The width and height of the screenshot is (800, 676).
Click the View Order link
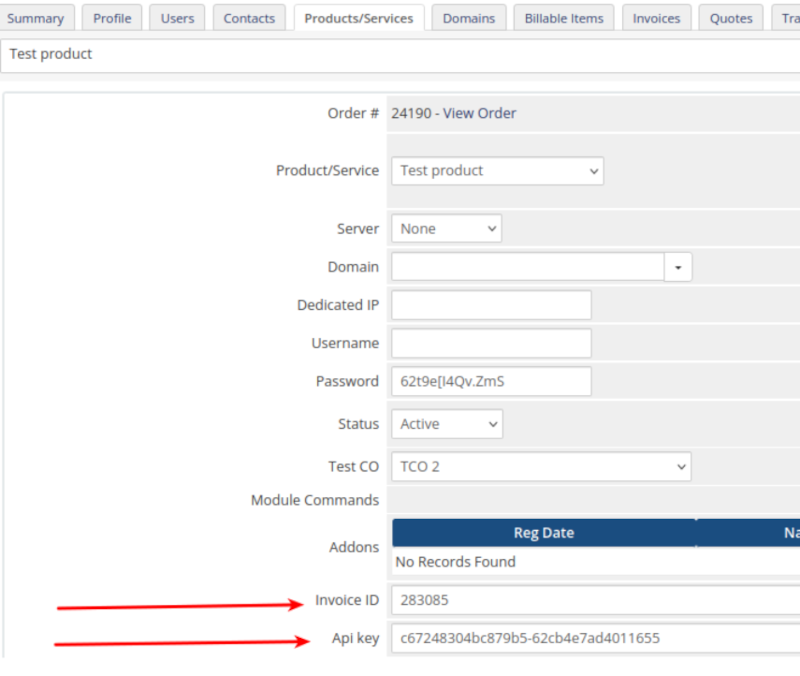point(479,113)
